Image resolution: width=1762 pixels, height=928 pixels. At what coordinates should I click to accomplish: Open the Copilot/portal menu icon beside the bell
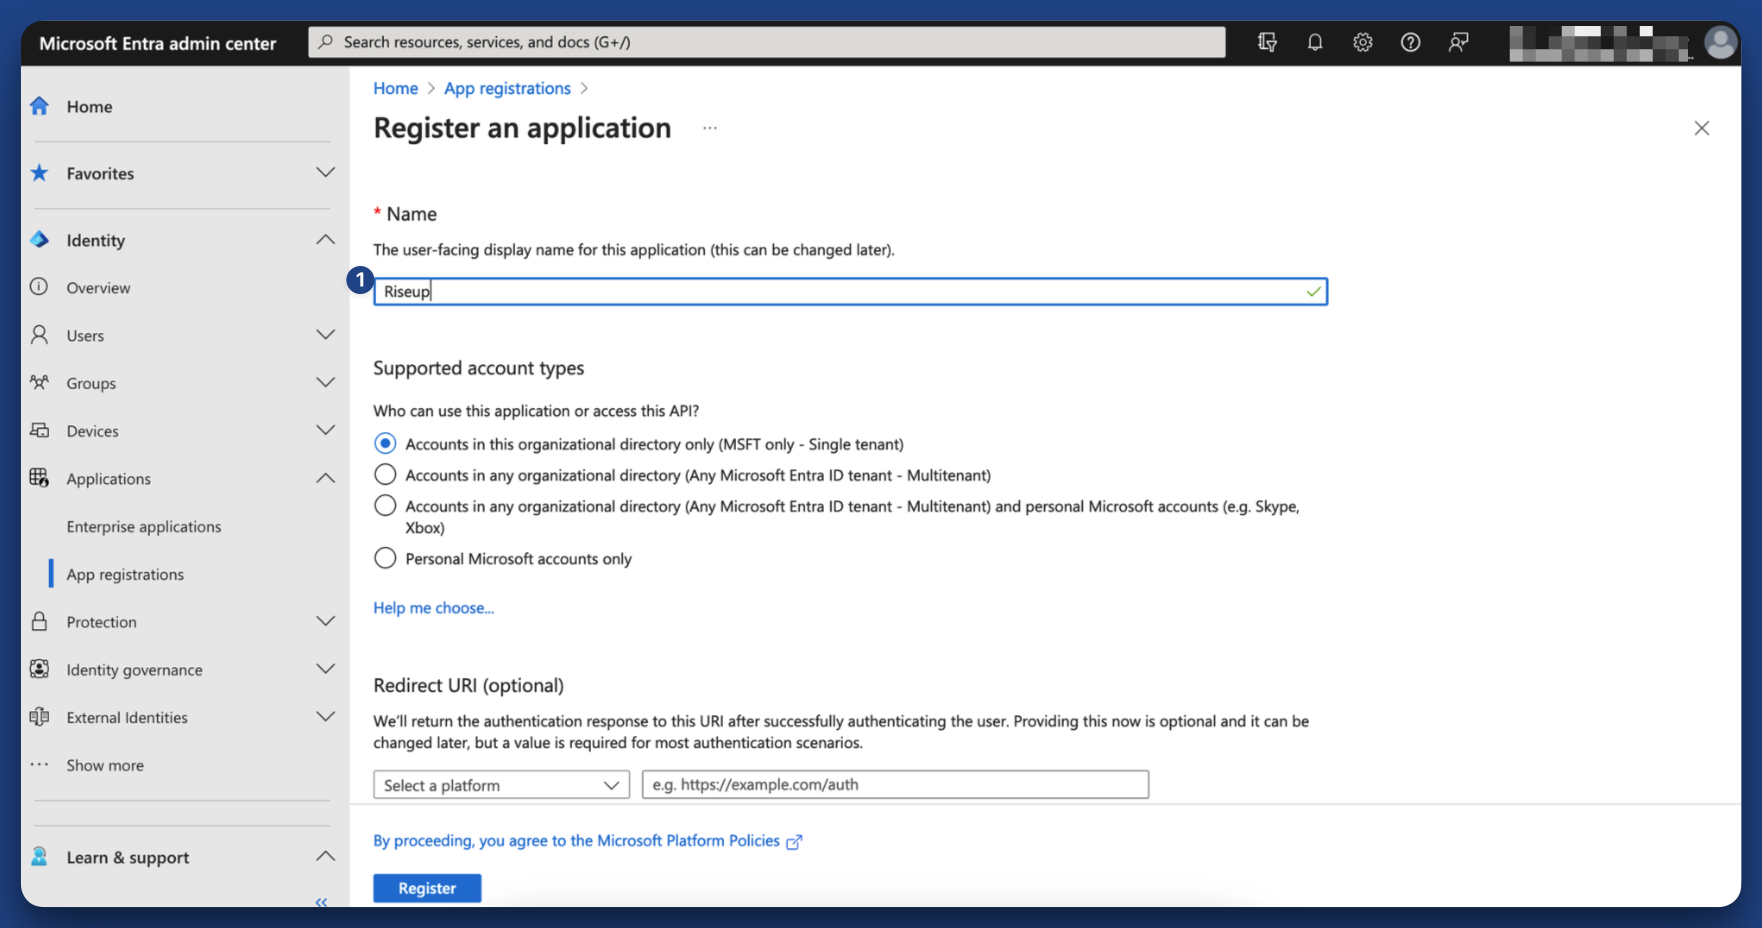[1267, 42]
